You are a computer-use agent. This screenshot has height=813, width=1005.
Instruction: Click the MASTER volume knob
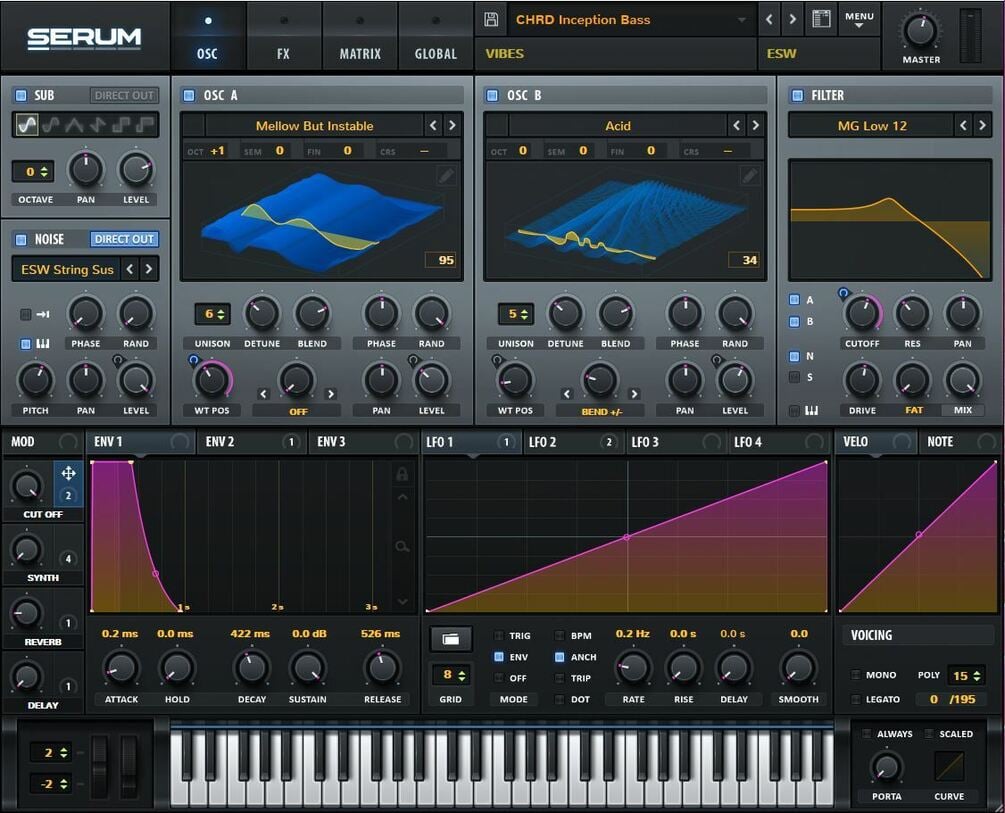pyautogui.click(x=920, y=30)
